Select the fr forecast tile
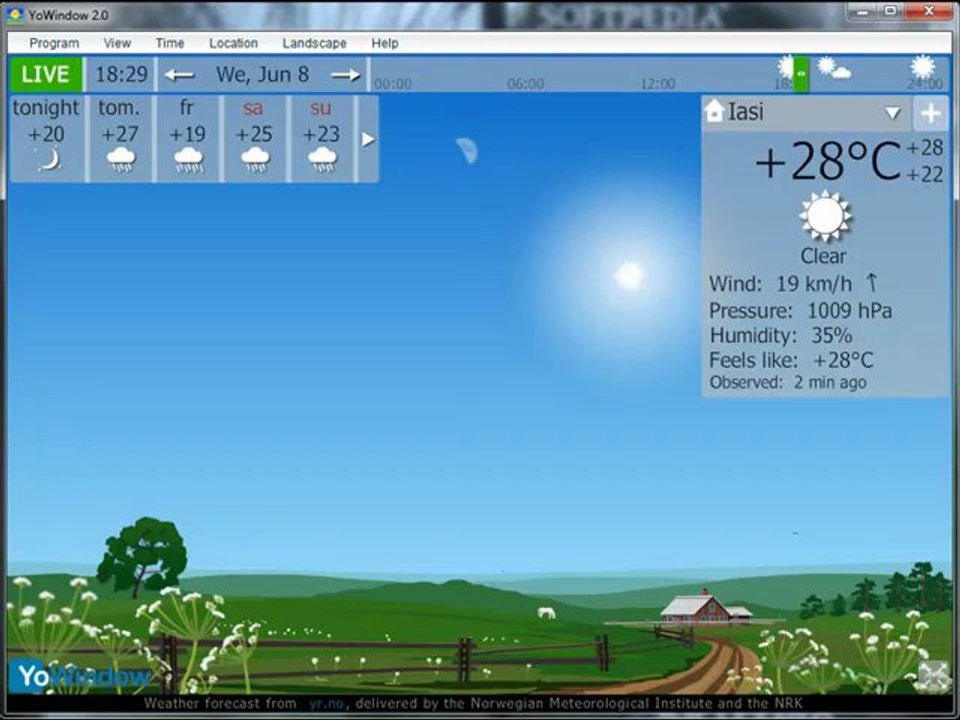 point(187,138)
